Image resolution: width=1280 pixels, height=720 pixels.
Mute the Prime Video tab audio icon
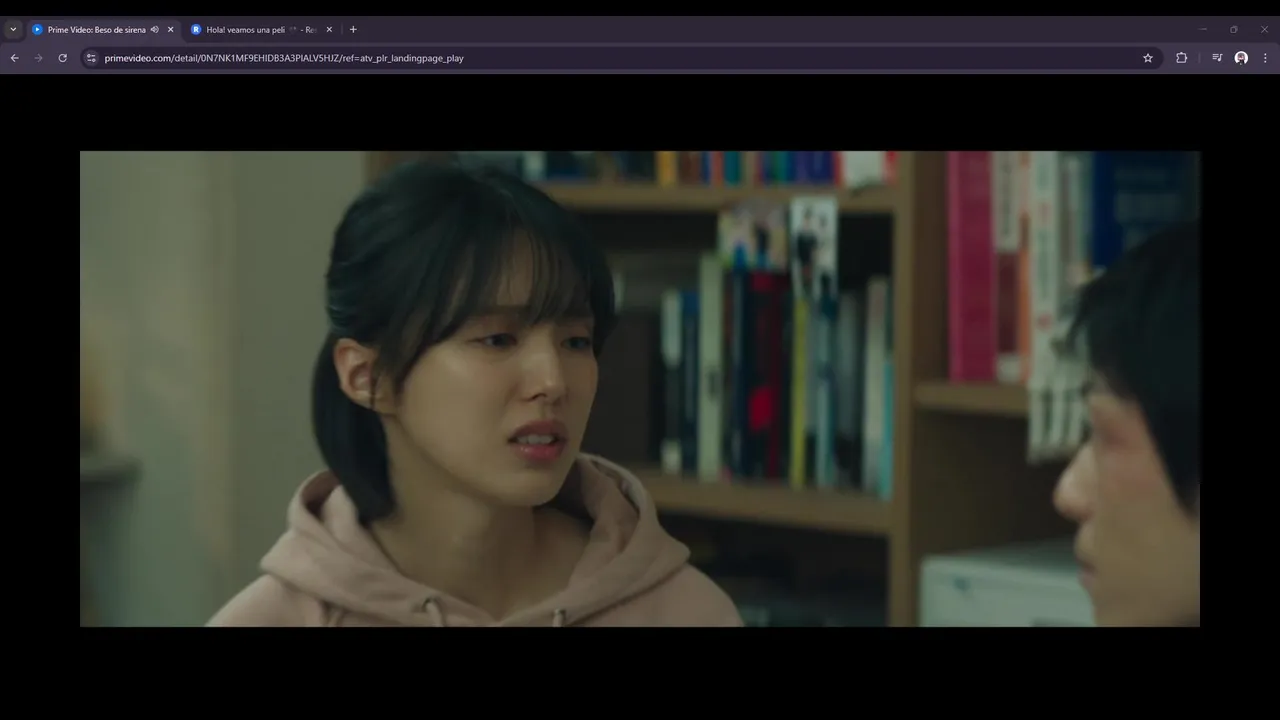tap(154, 30)
